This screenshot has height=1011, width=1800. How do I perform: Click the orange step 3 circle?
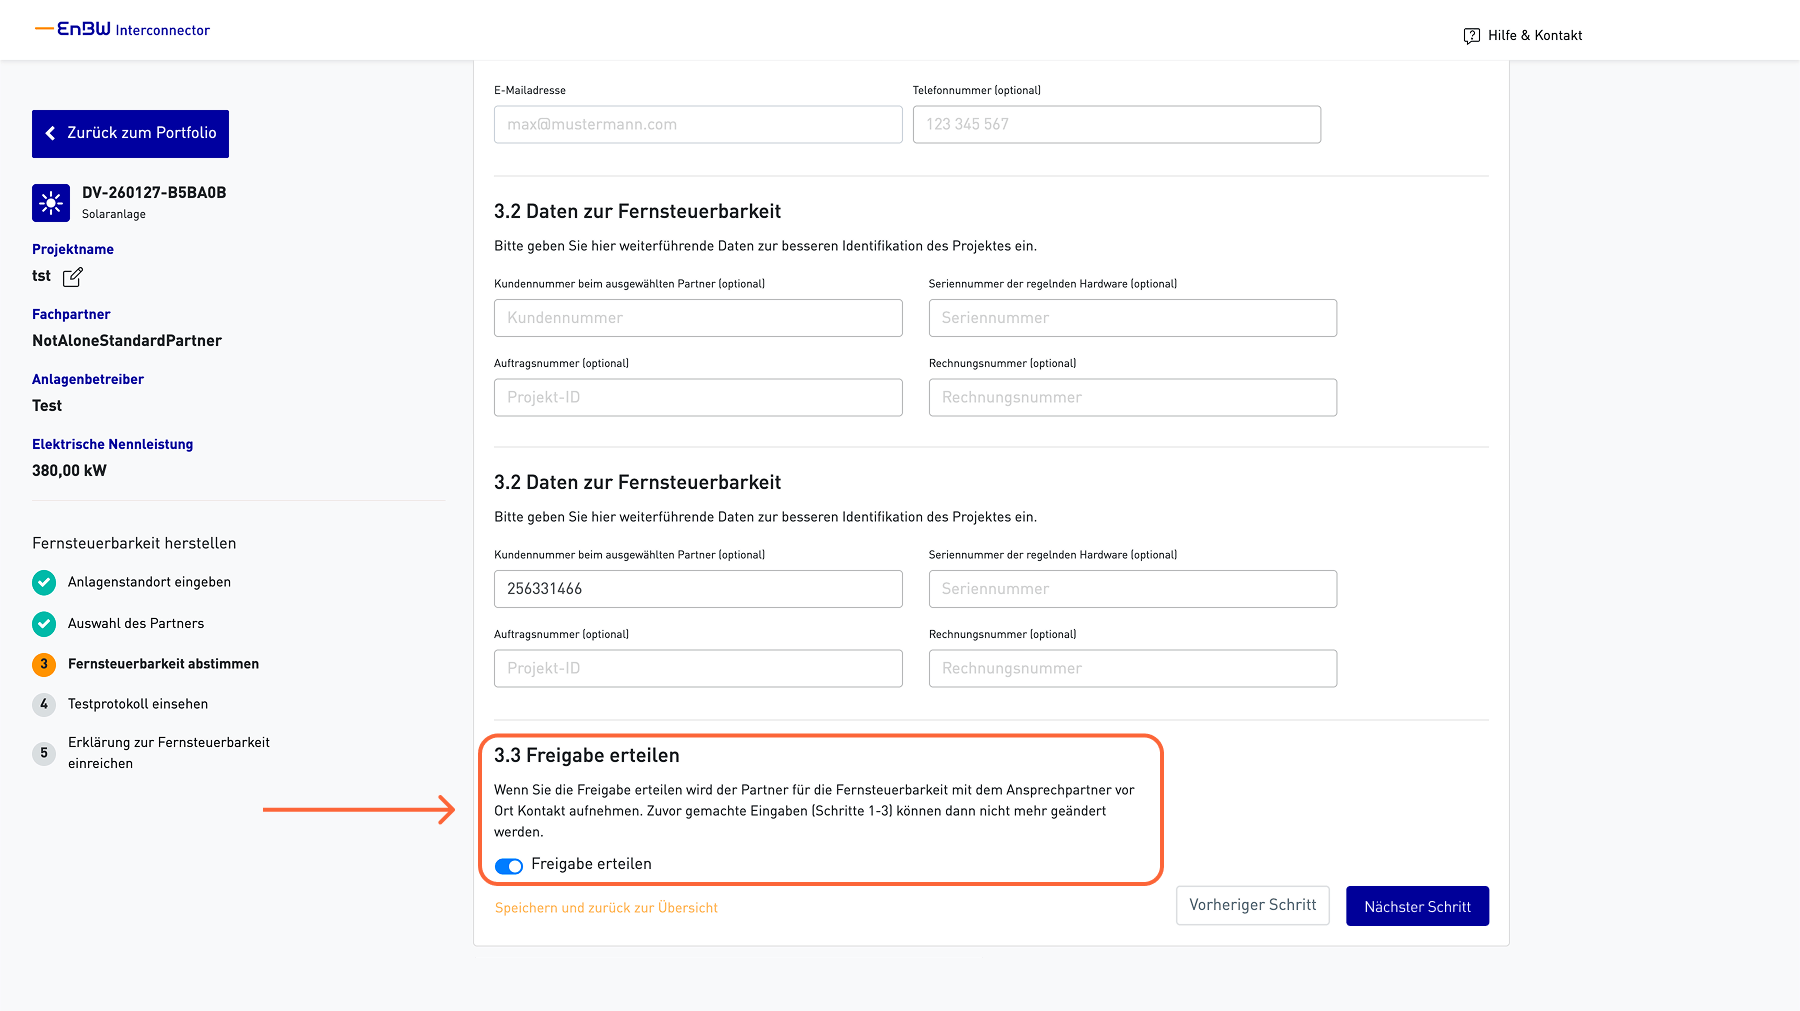click(44, 664)
